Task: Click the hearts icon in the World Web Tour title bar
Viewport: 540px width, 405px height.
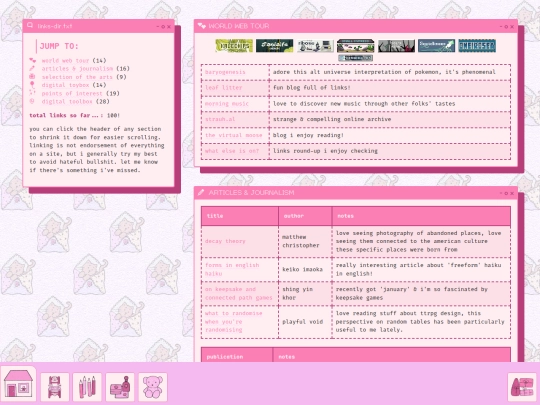Action: click(x=202, y=26)
